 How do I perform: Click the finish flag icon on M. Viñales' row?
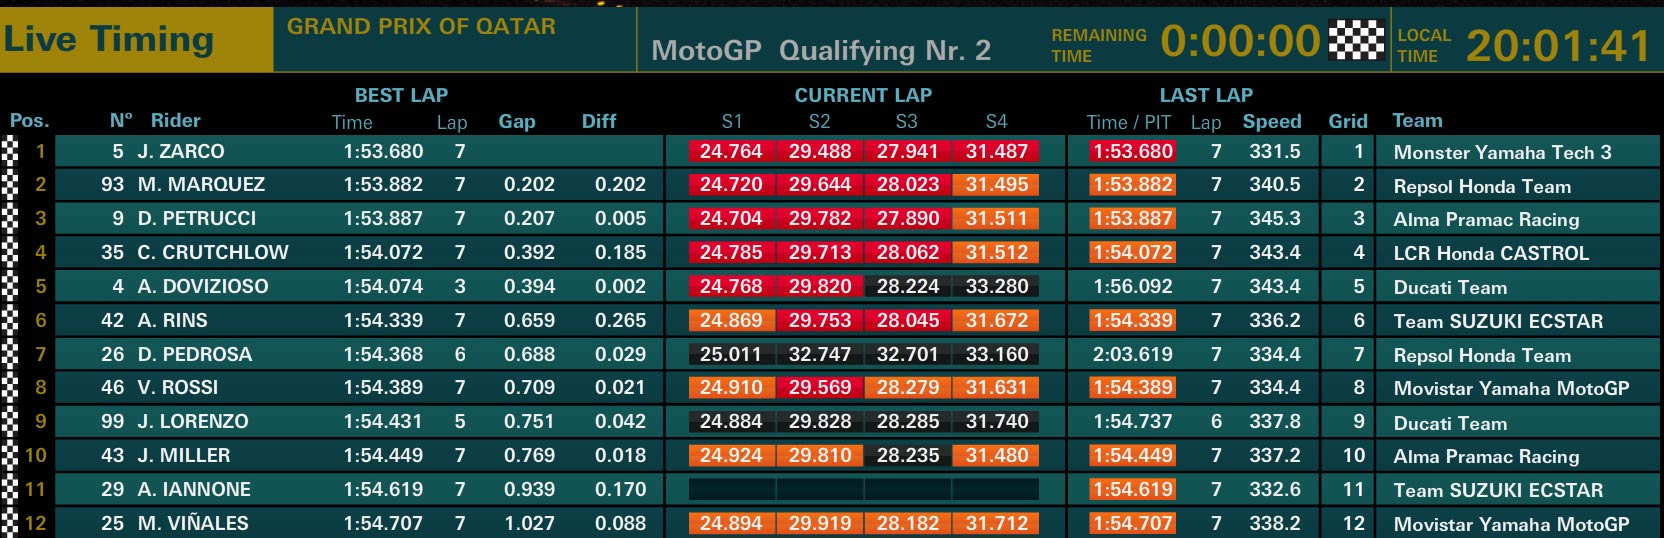pyautogui.click(x=10, y=523)
